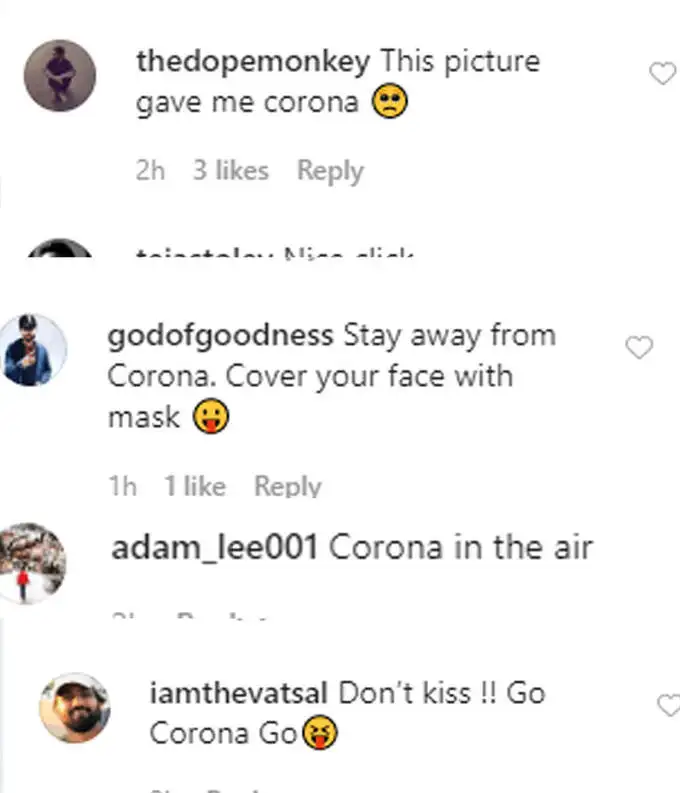Click the 2h timestamp on thedopemonkey's comment
This screenshot has height=793, width=680.
[x=150, y=170]
